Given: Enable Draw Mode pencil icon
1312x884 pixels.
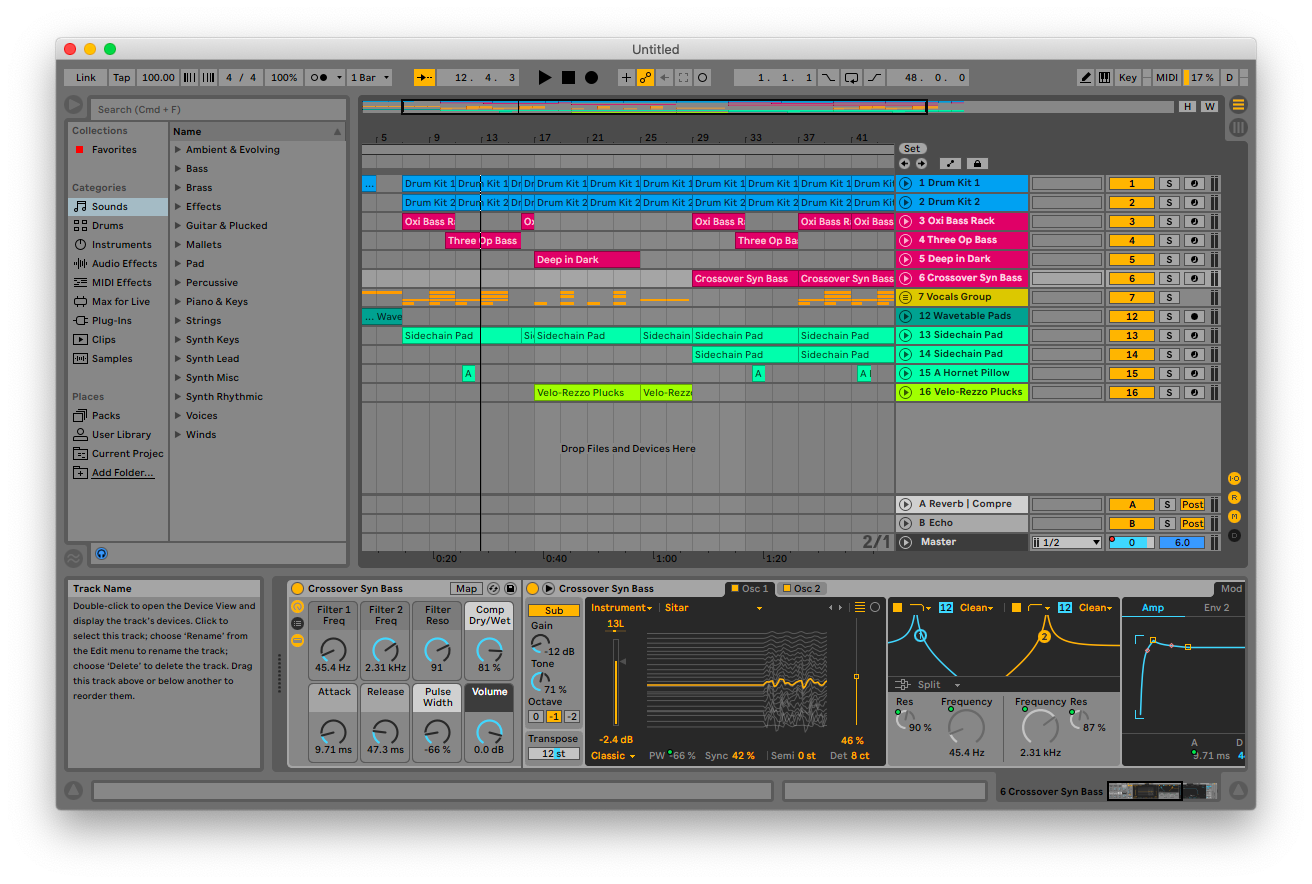Looking at the screenshot, I should coord(1086,77).
